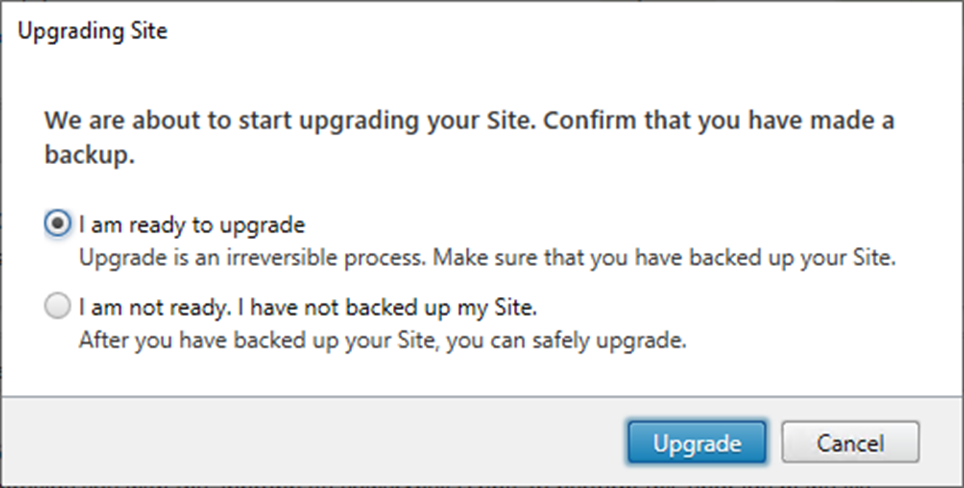Select the "I am ready to upgrade" radio button
This screenshot has height=488, width=964.
[57, 224]
